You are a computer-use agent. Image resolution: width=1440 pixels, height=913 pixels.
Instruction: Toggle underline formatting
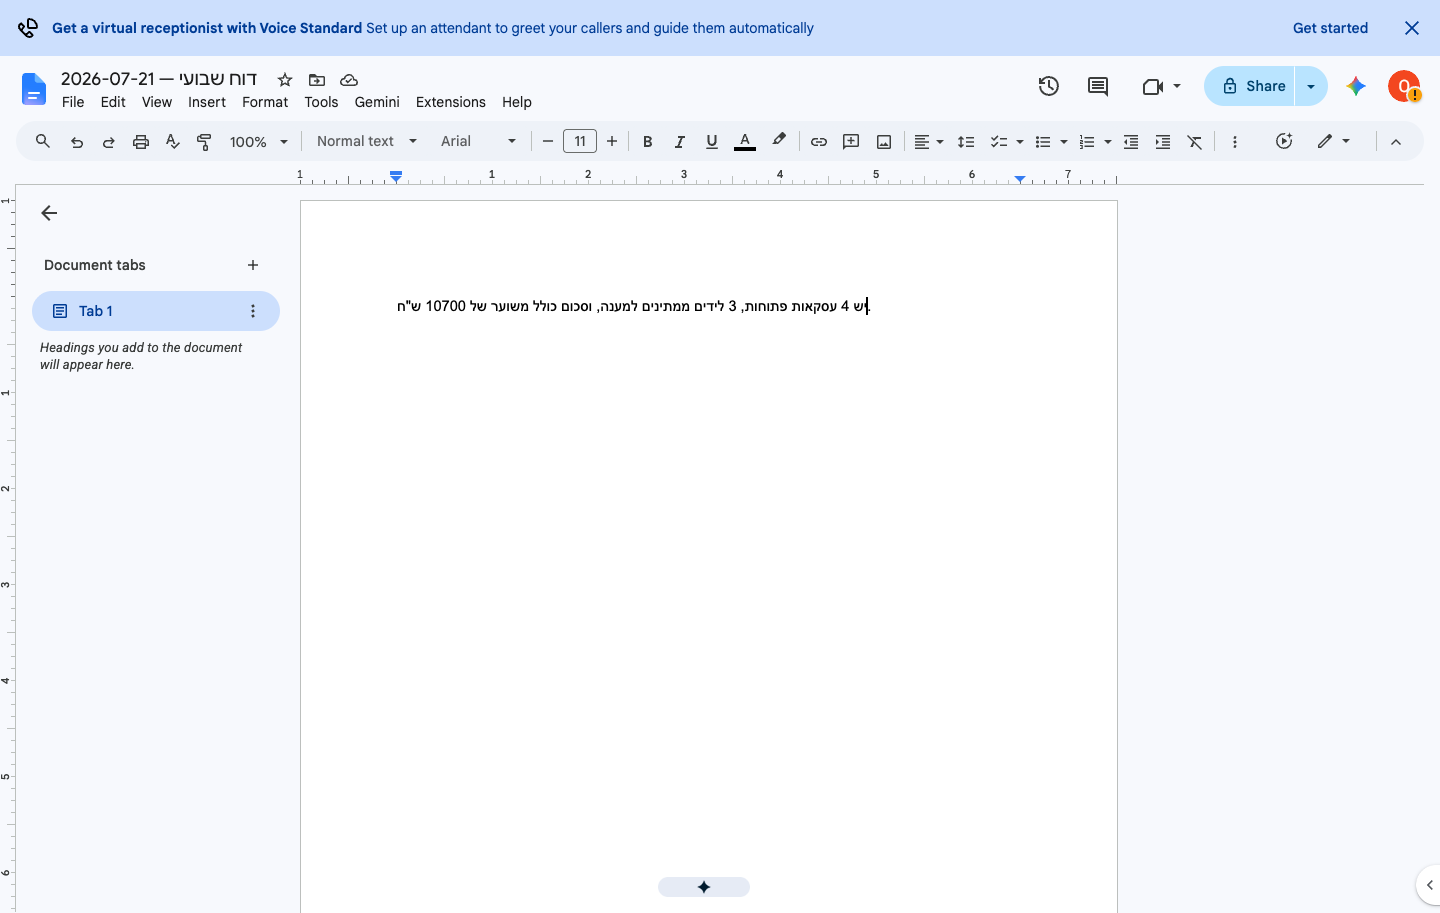pos(712,142)
